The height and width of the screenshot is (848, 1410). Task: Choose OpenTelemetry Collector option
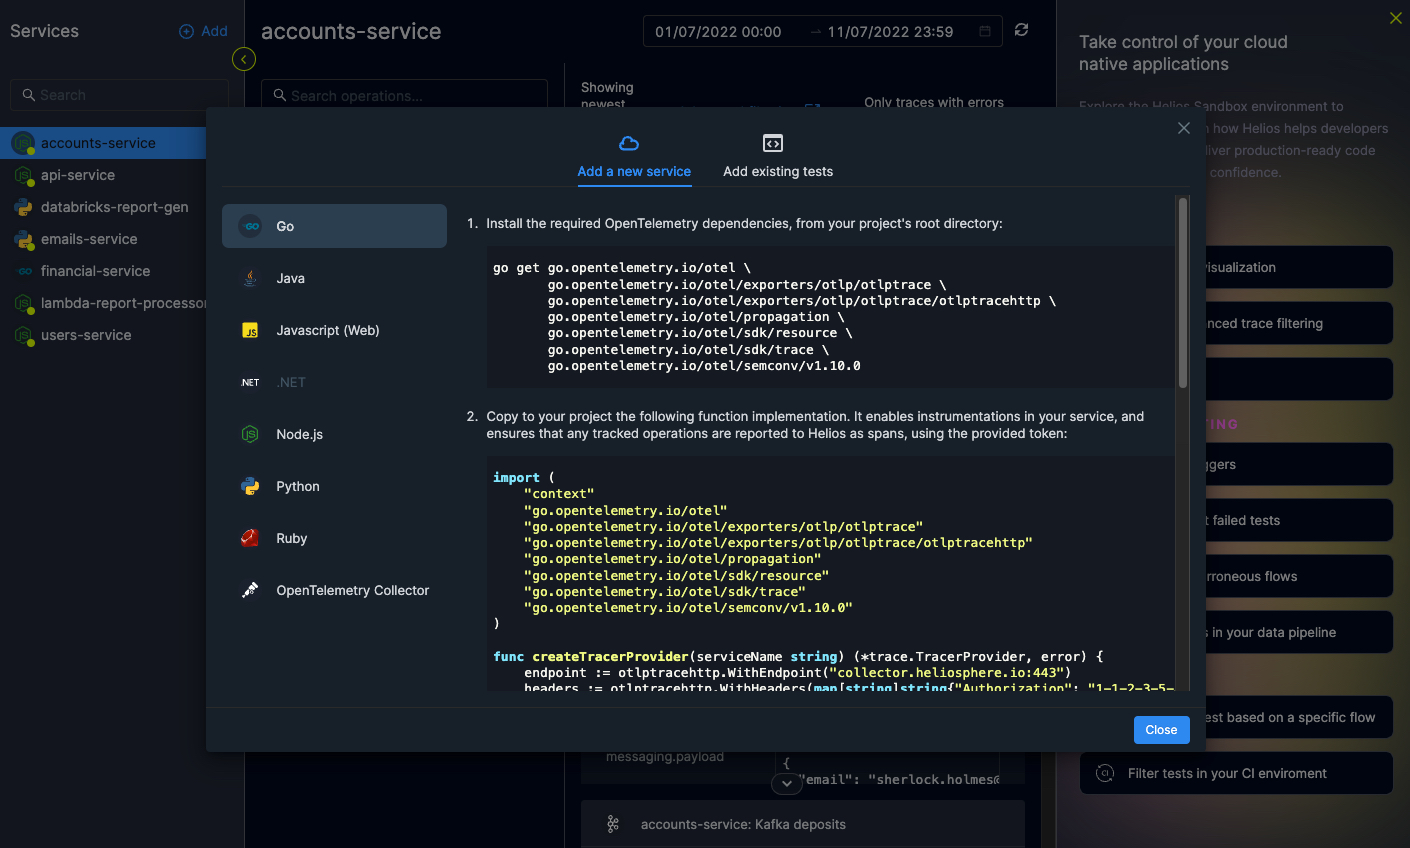(x=334, y=590)
